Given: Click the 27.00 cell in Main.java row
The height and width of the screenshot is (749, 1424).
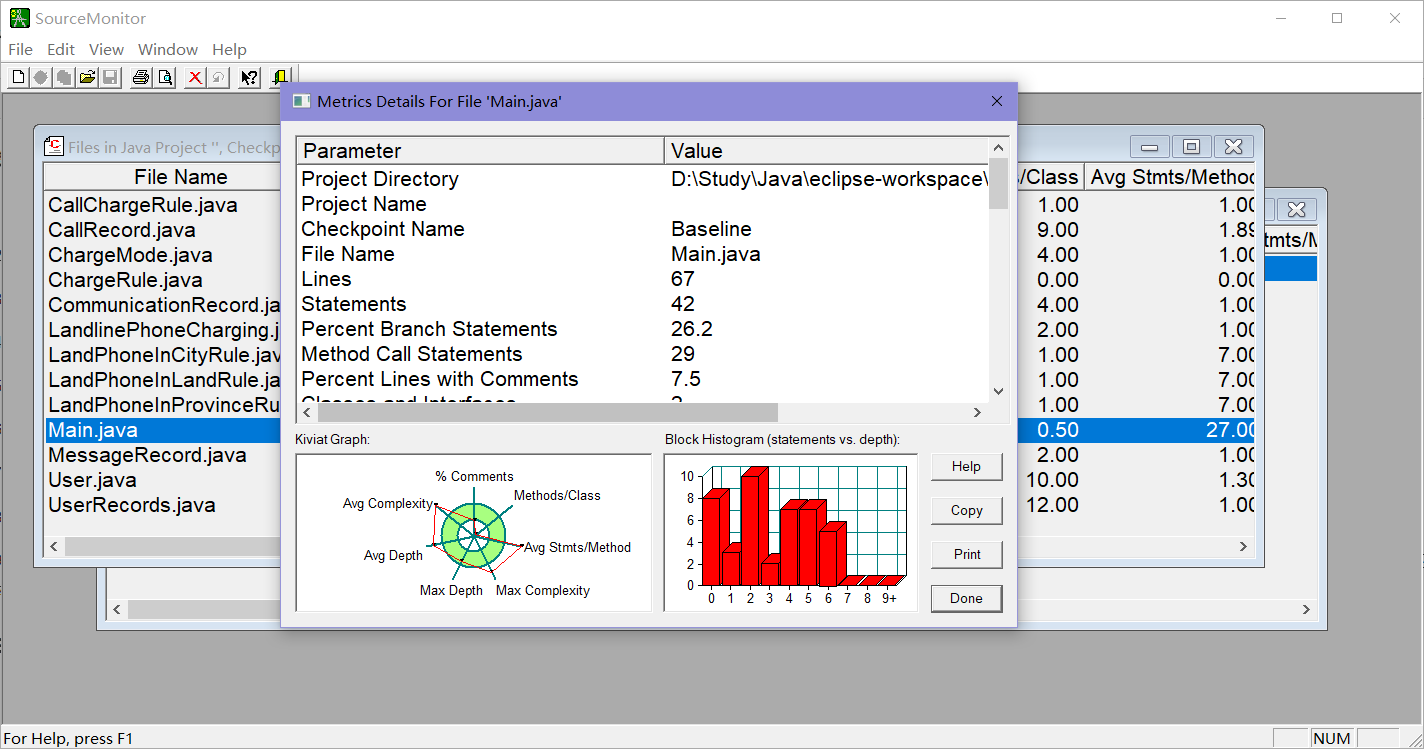Looking at the screenshot, I should (x=1231, y=430).
